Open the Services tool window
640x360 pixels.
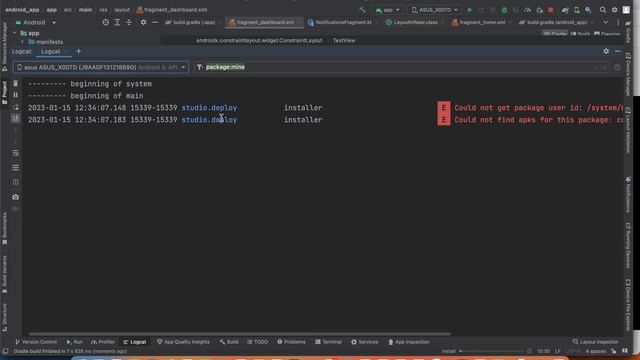point(364,342)
